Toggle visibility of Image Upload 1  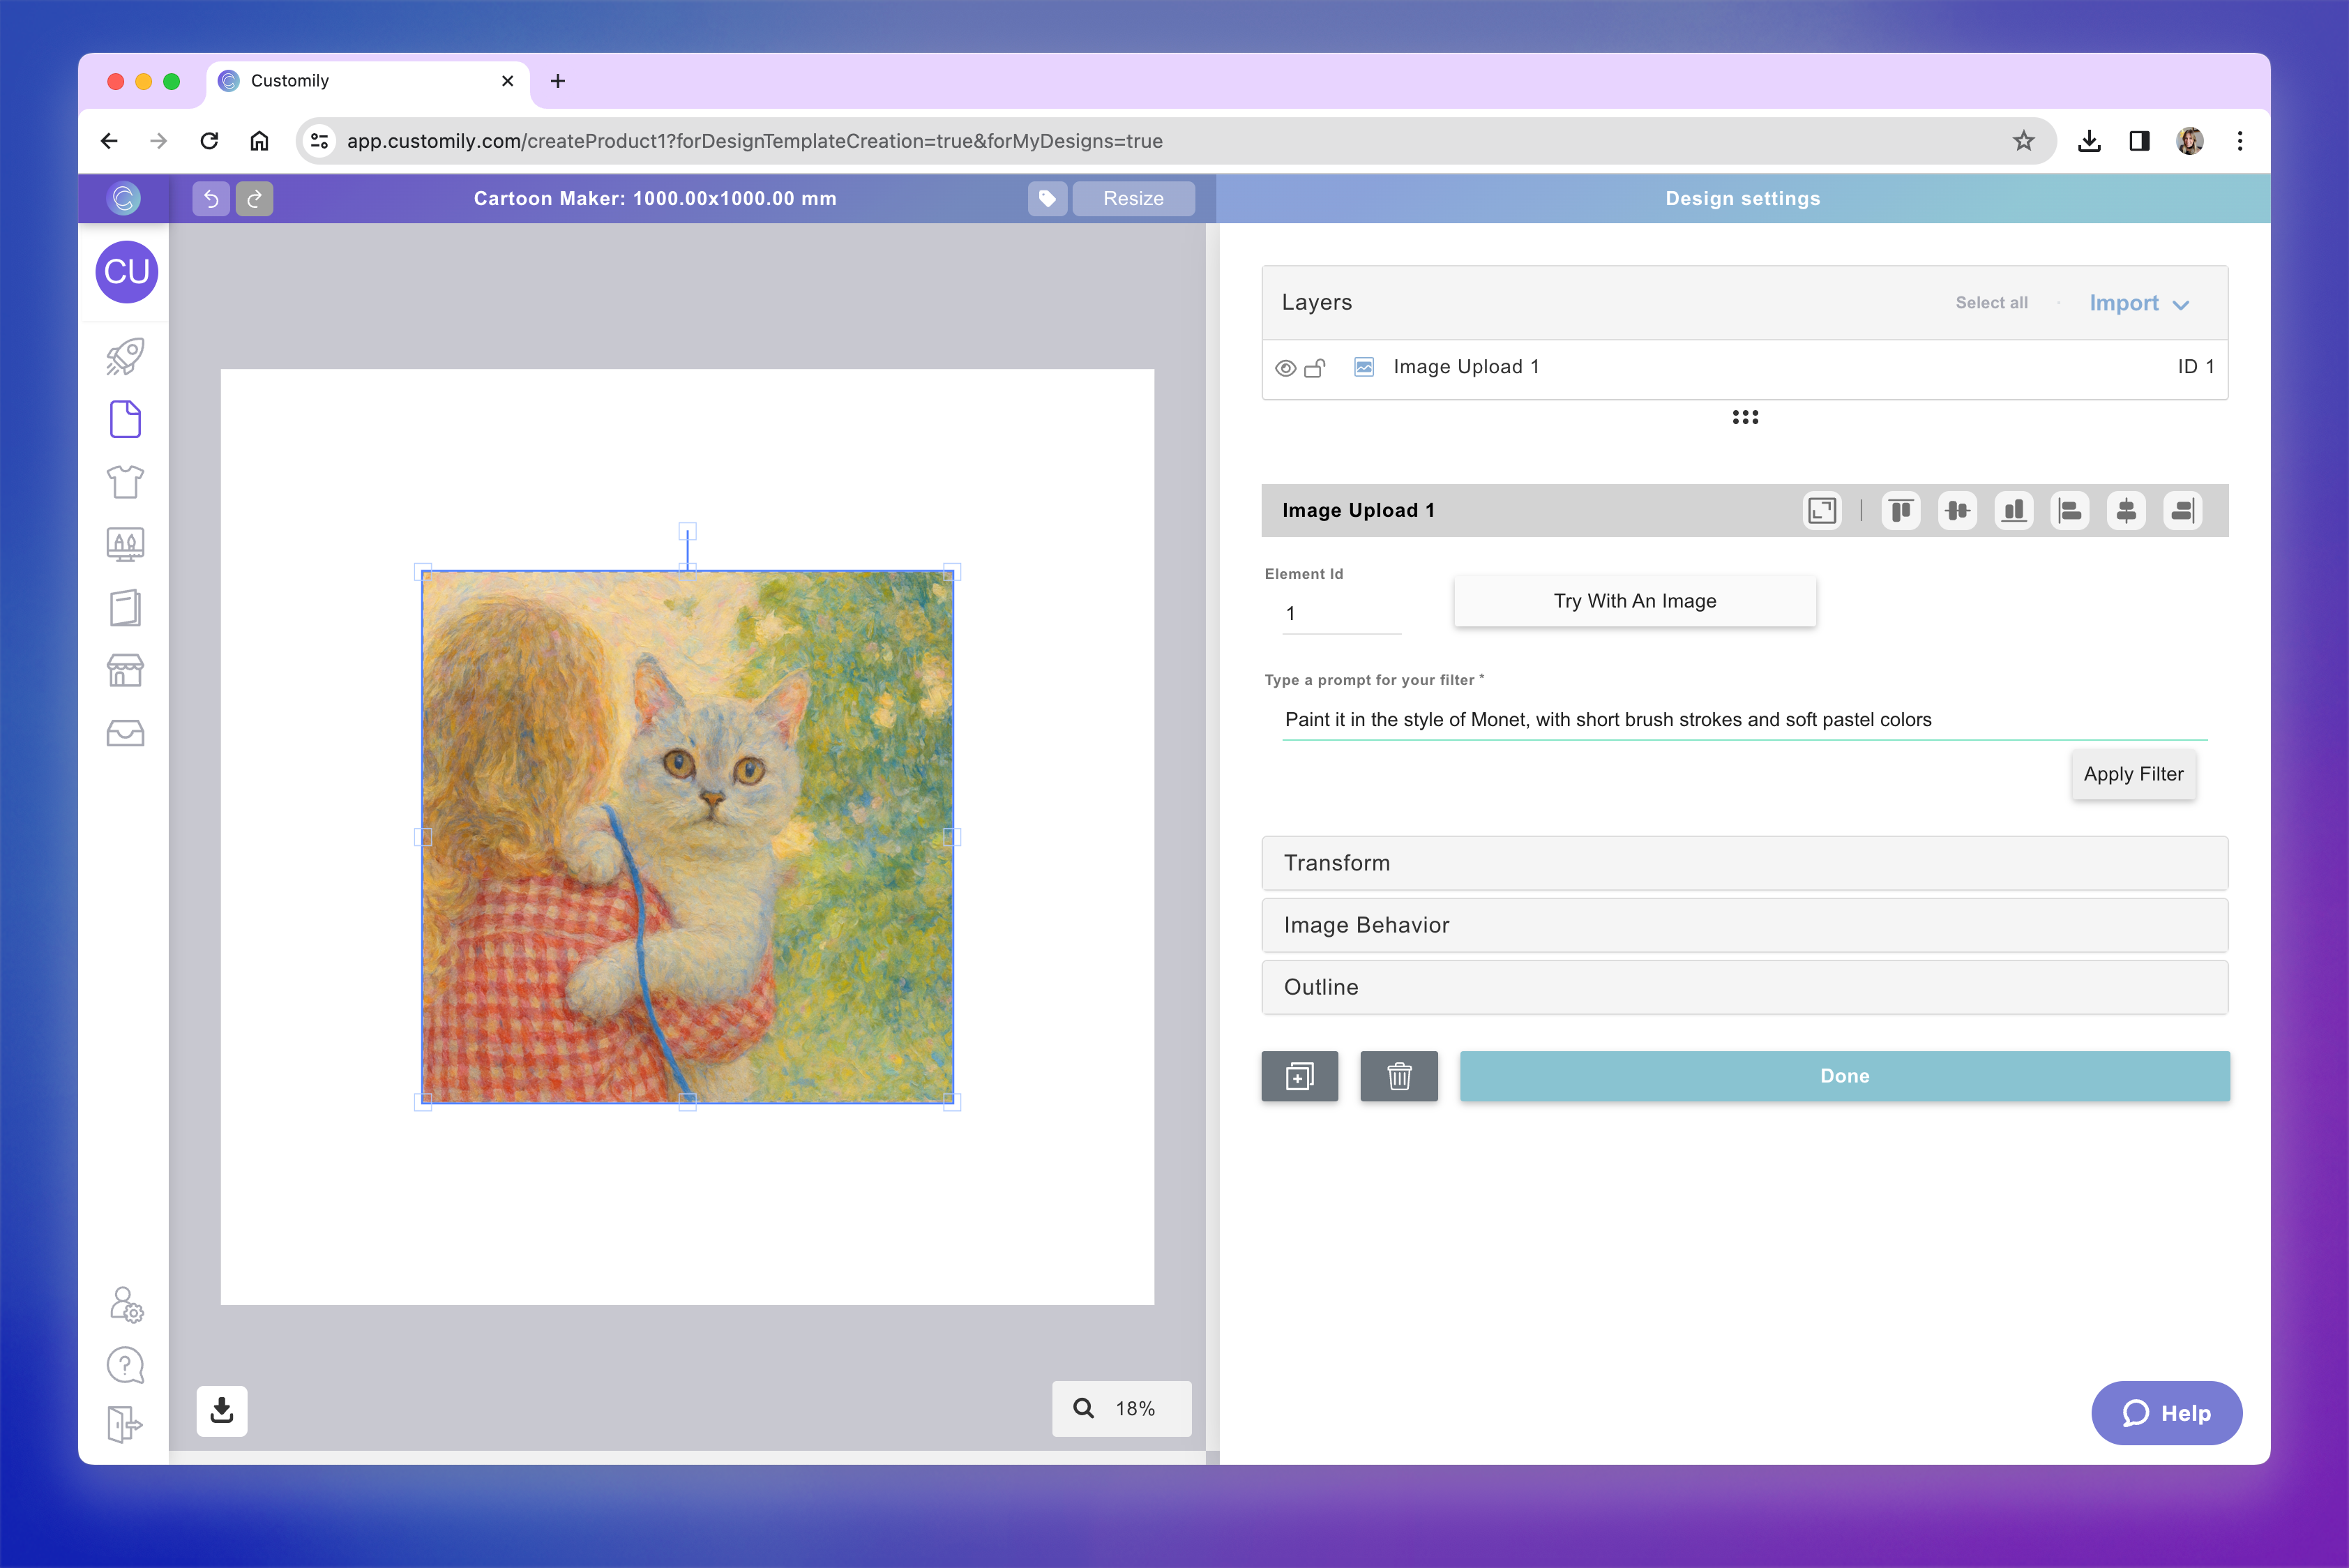point(1285,368)
